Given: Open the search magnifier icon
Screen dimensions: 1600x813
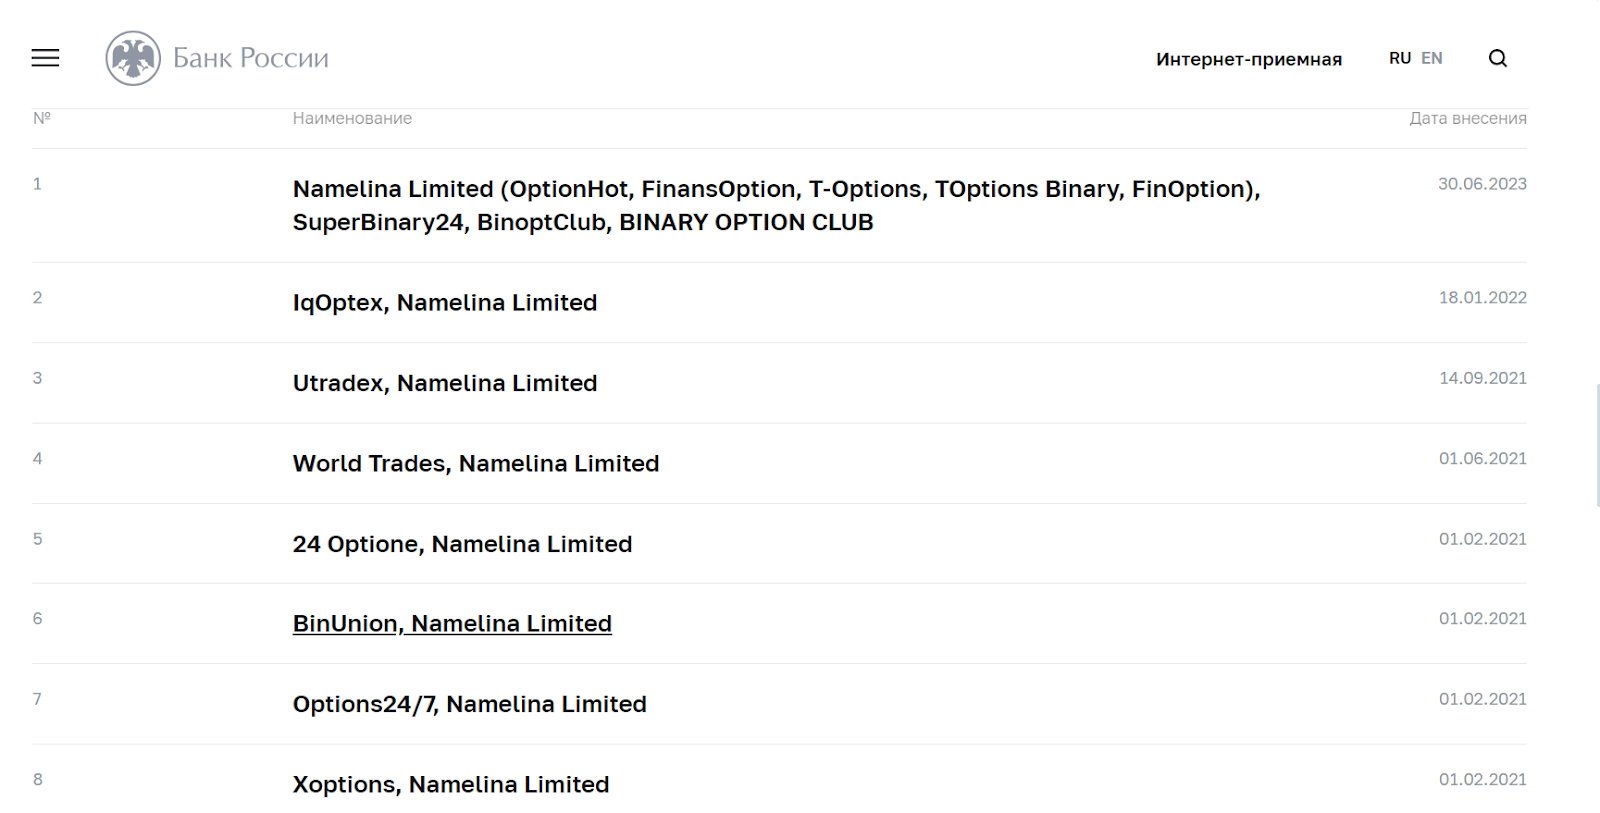Looking at the screenshot, I should [1498, 58].
